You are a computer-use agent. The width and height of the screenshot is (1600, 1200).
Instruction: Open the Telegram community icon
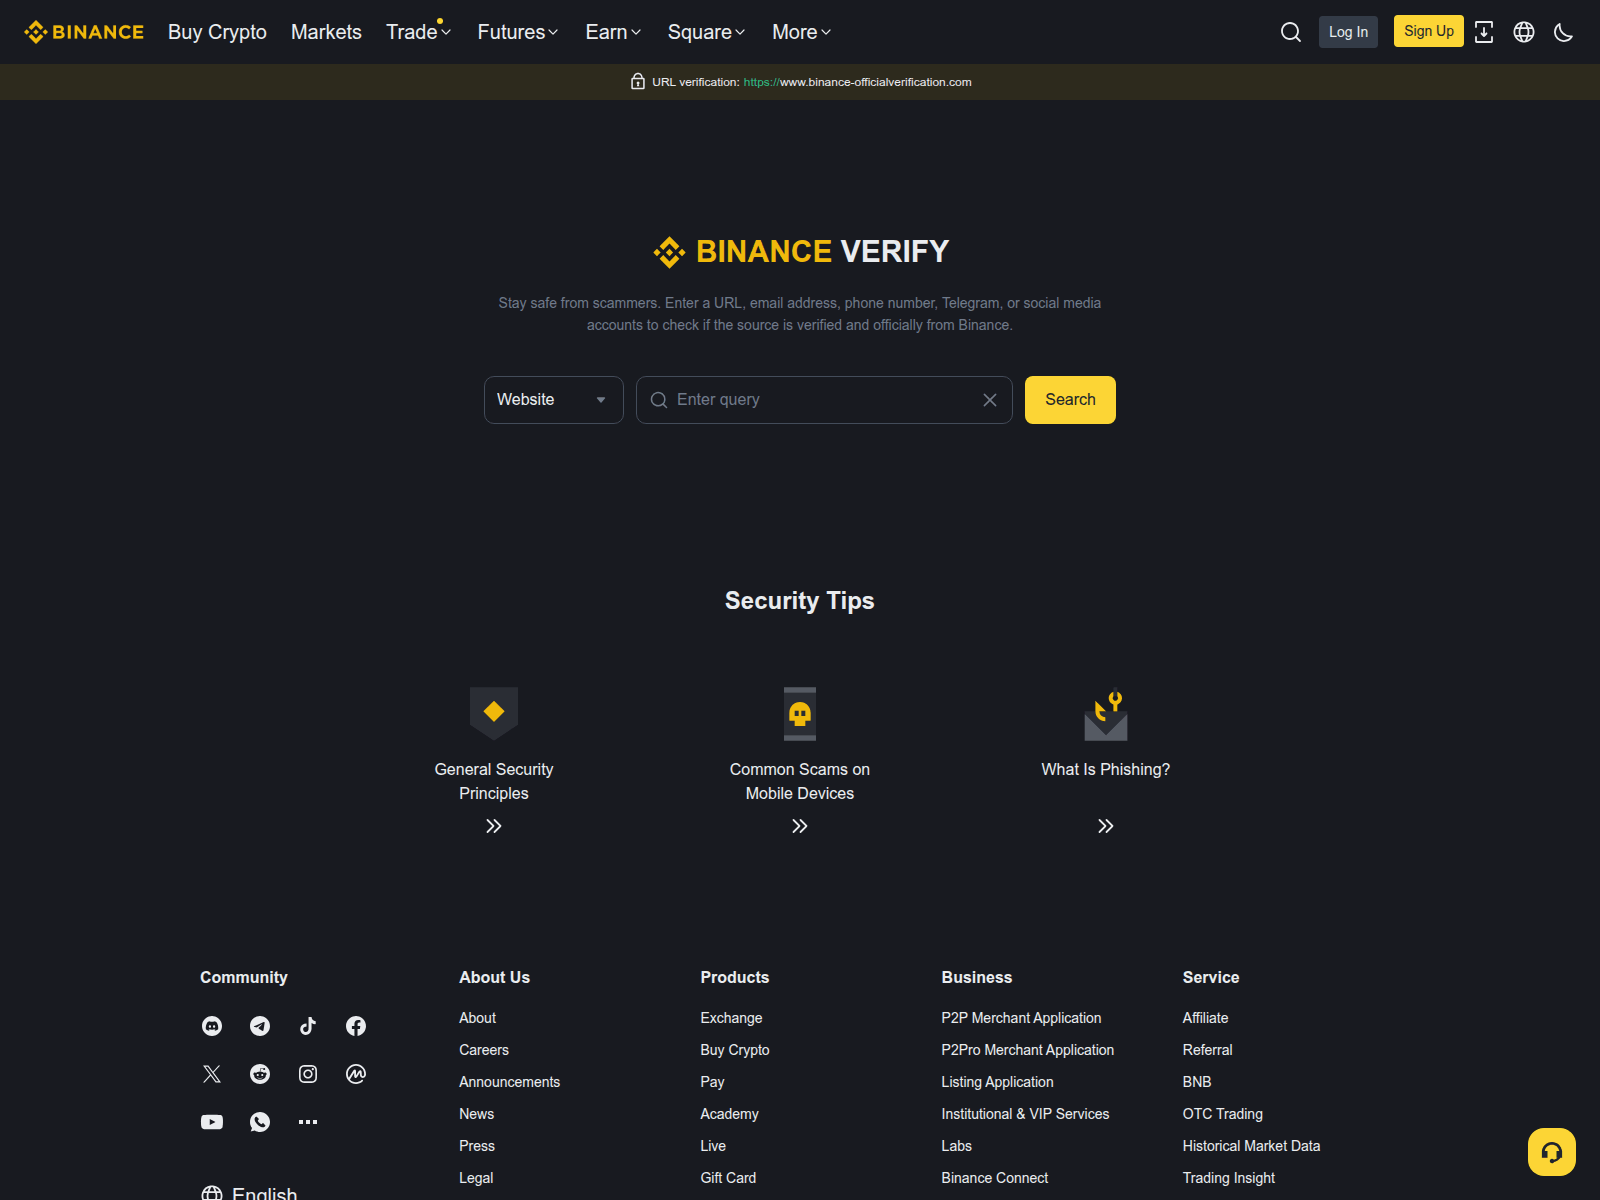260,1026
